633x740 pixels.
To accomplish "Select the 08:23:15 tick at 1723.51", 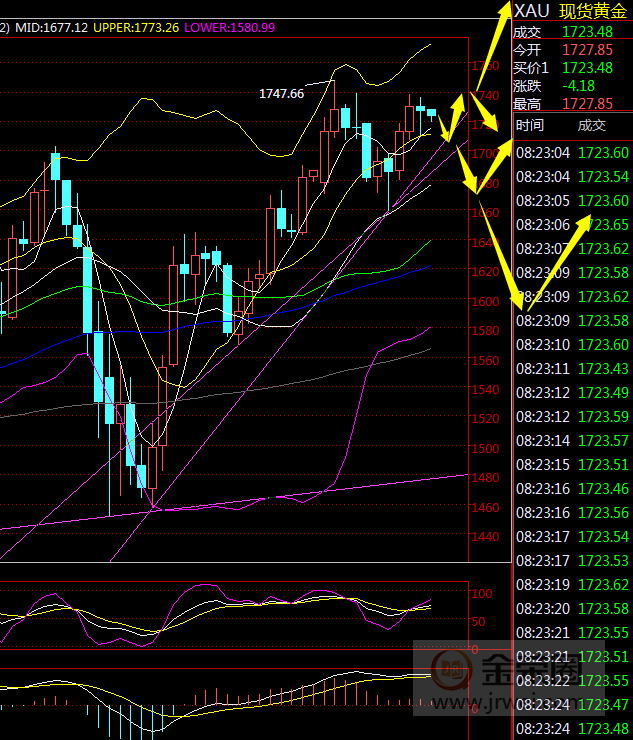I will point(572,464).
